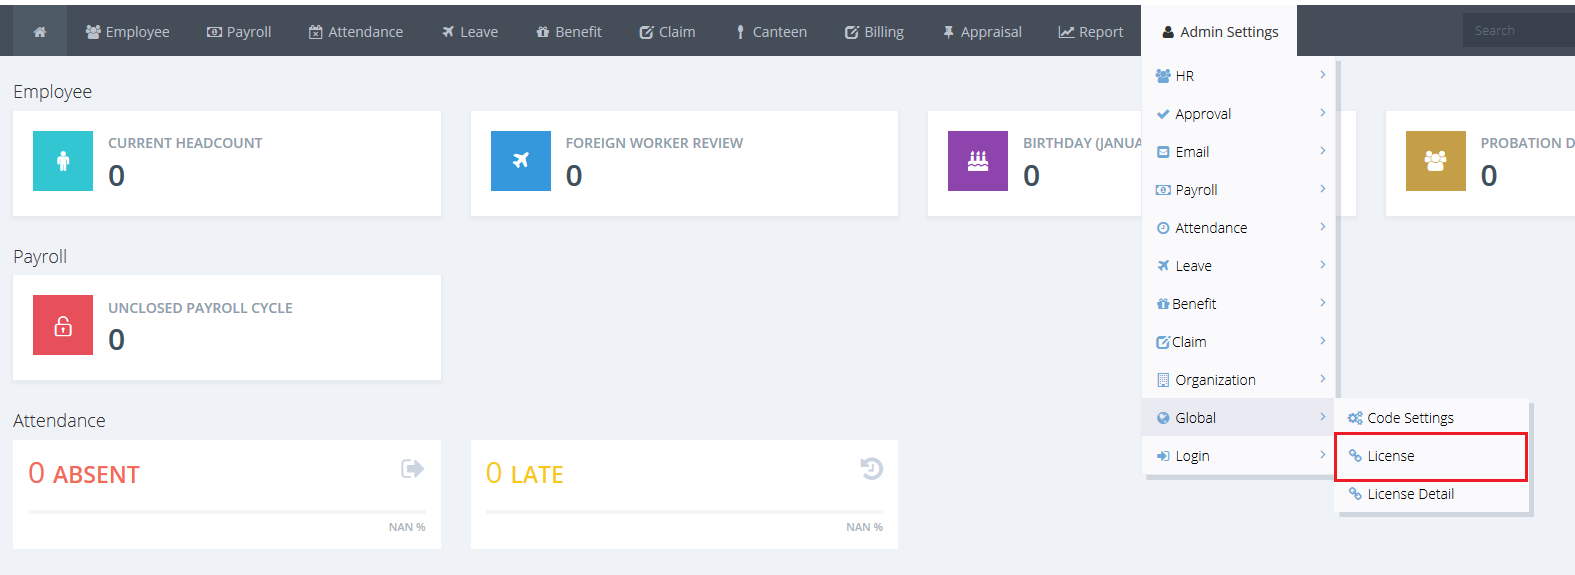Select License from the Global submenu

point(1391,456)
